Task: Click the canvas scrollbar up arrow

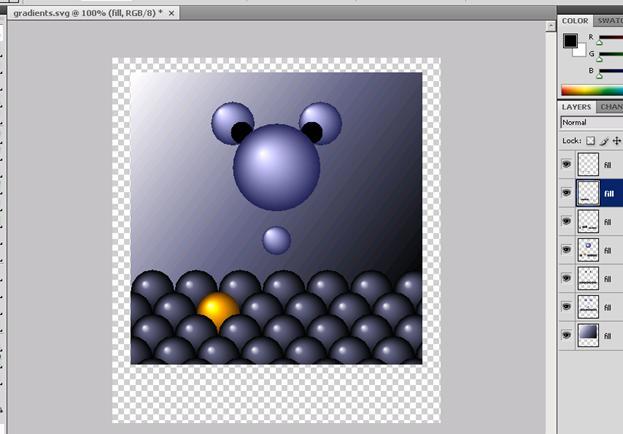Action: coord(551,27)
